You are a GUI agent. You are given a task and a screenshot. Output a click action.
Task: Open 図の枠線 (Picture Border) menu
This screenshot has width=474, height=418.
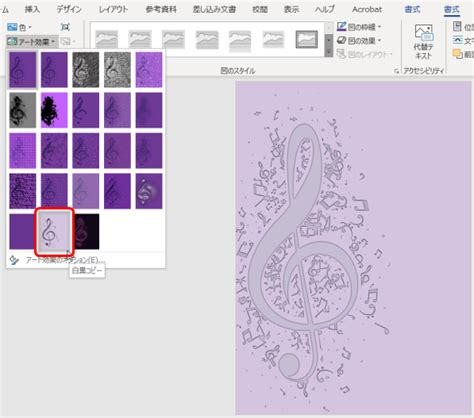click(359, 27)
